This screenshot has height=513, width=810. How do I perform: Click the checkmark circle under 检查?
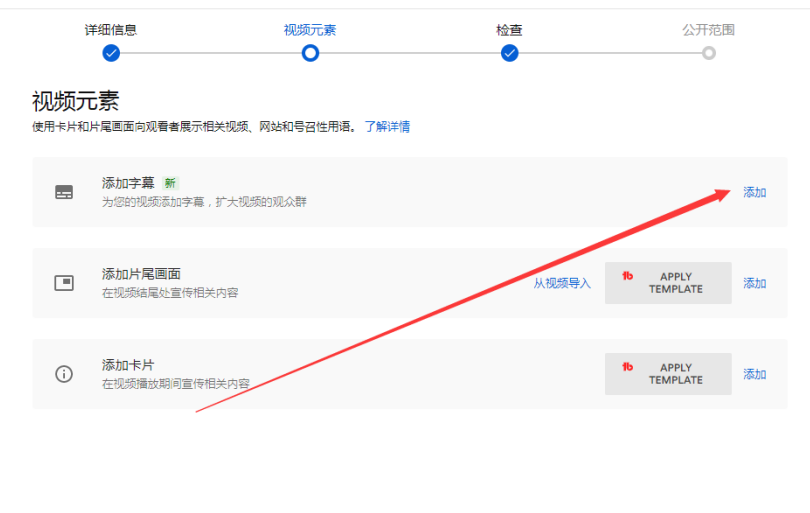pyautogui.click(x=509, y=53)
